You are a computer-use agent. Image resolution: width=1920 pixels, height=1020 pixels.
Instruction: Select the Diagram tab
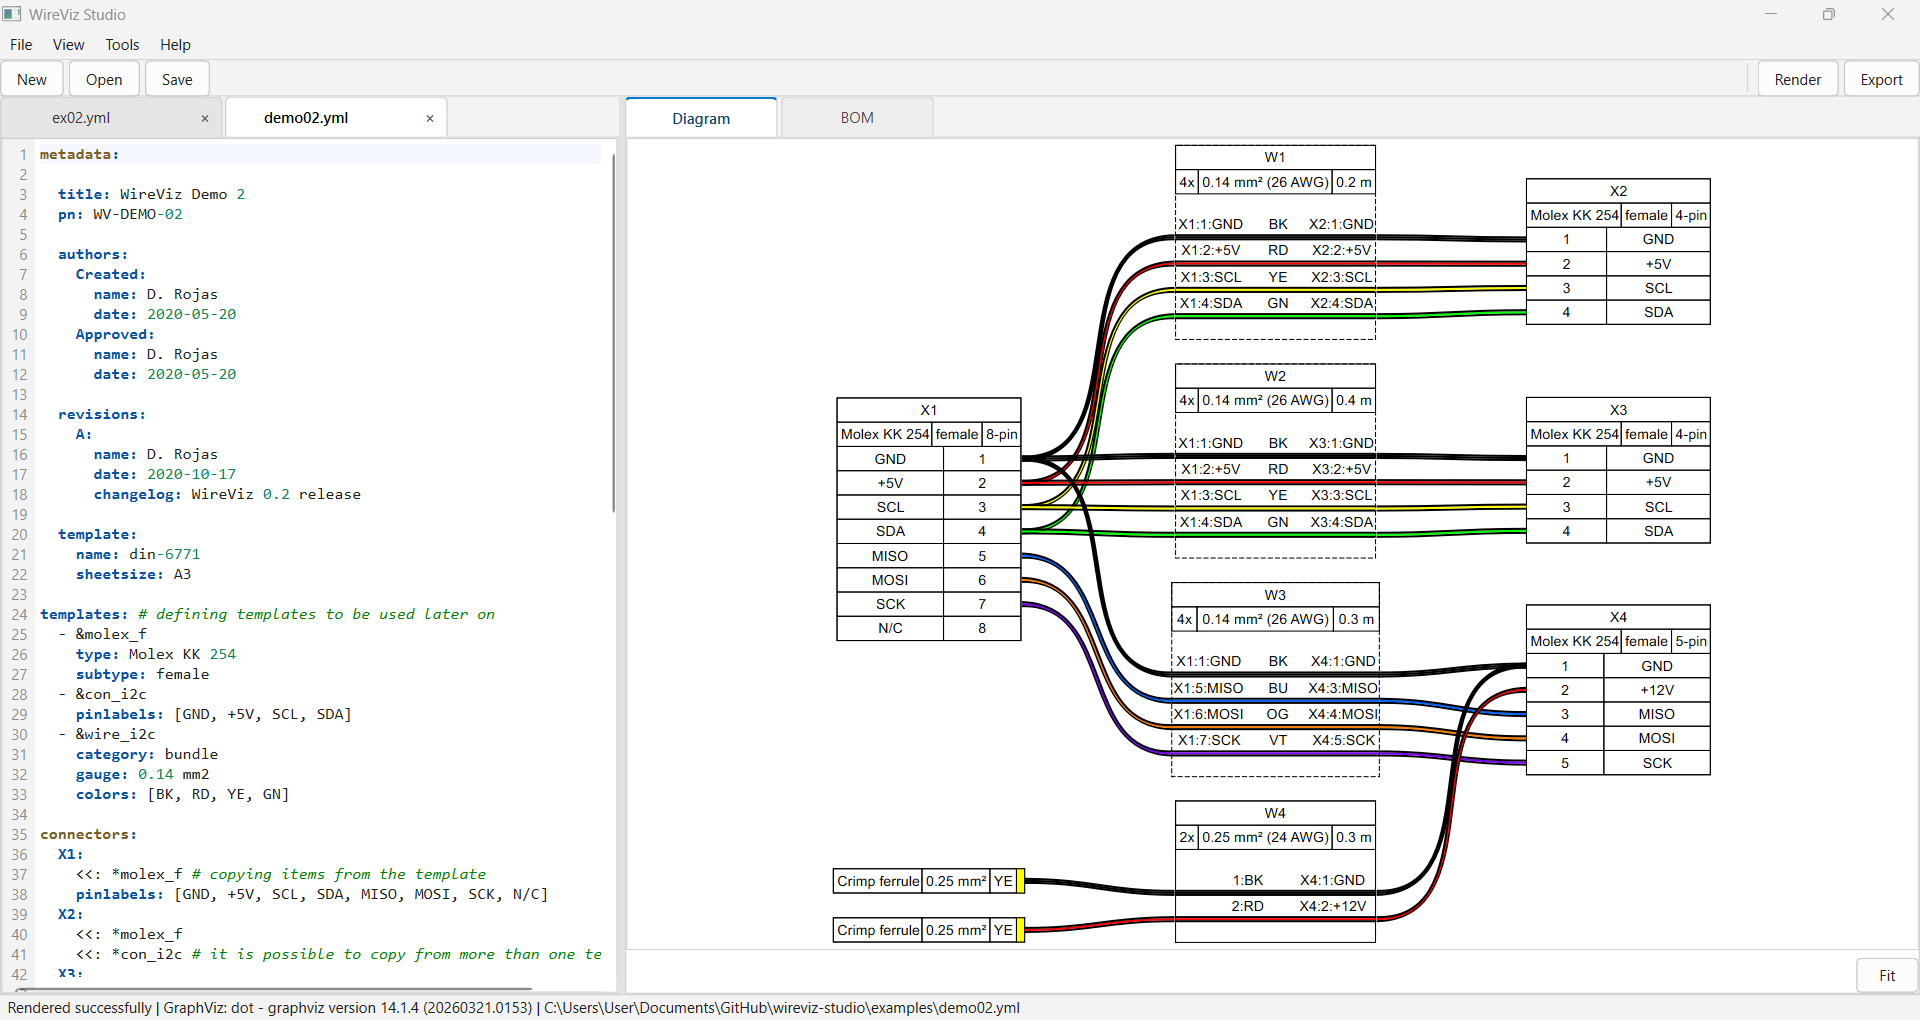[x=700, y=117]
